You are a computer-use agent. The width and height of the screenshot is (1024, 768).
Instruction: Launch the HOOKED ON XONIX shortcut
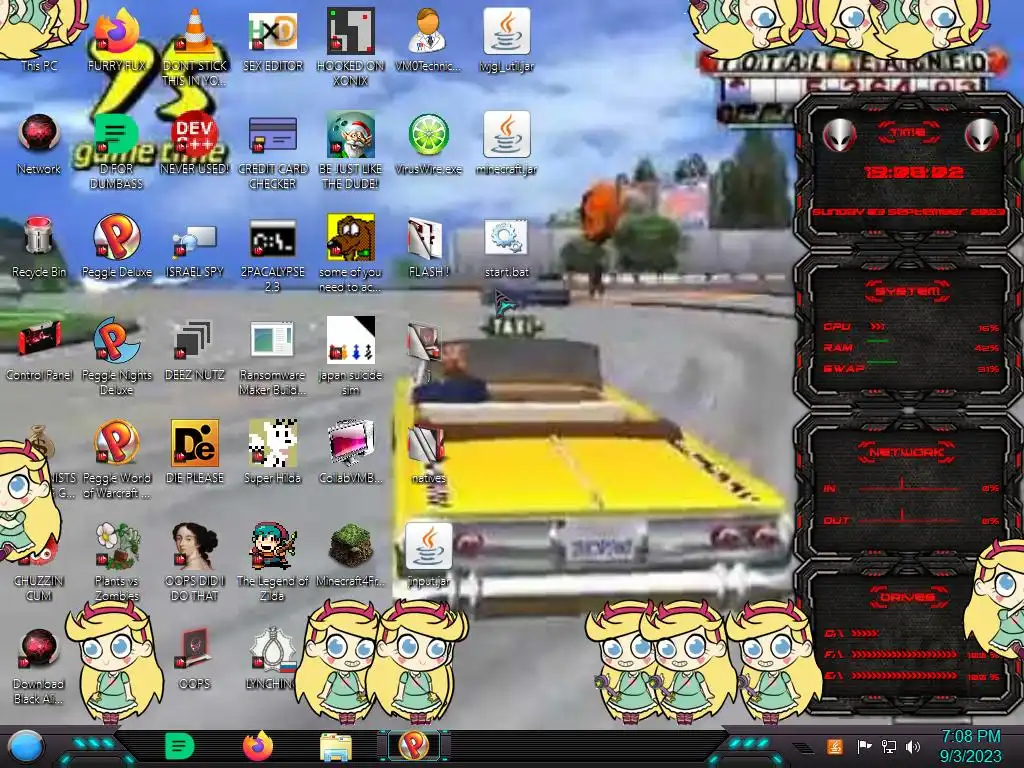pyautogui.click(x=350, y=47)
